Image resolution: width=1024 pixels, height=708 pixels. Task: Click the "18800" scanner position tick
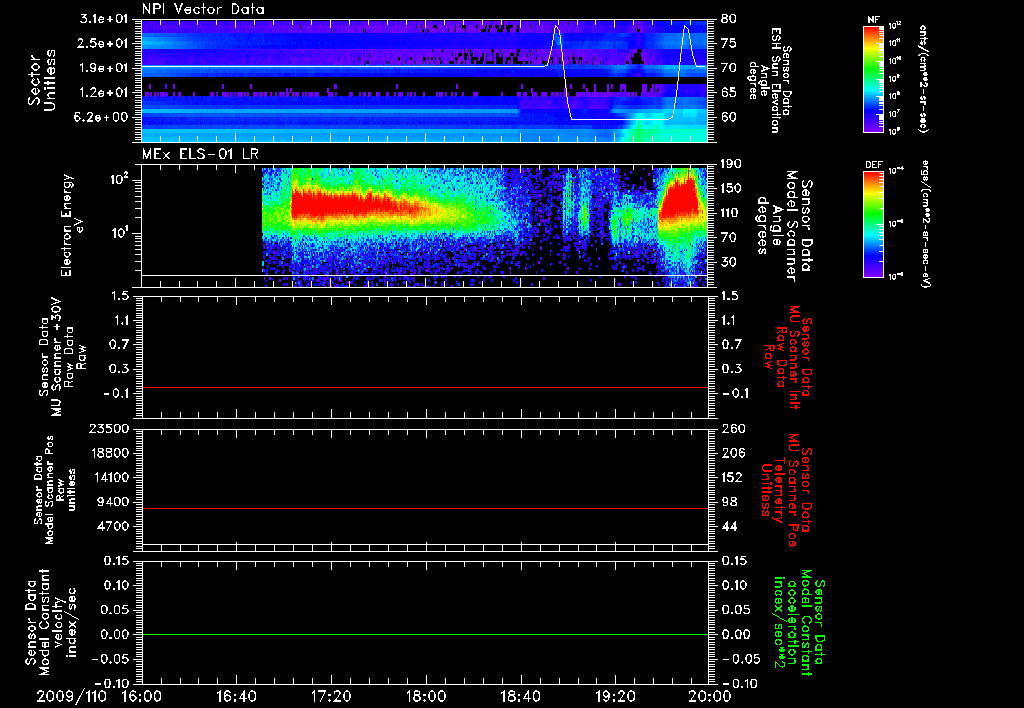(x=110, y=453)
